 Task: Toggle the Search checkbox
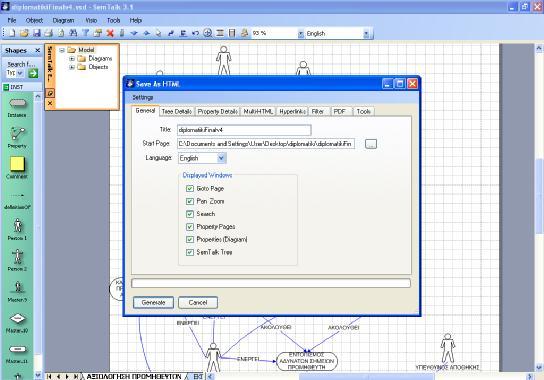(190, 214)
